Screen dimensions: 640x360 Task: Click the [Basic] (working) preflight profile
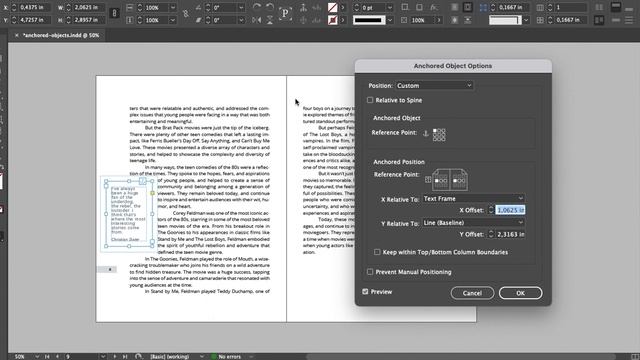coord(170,356)
